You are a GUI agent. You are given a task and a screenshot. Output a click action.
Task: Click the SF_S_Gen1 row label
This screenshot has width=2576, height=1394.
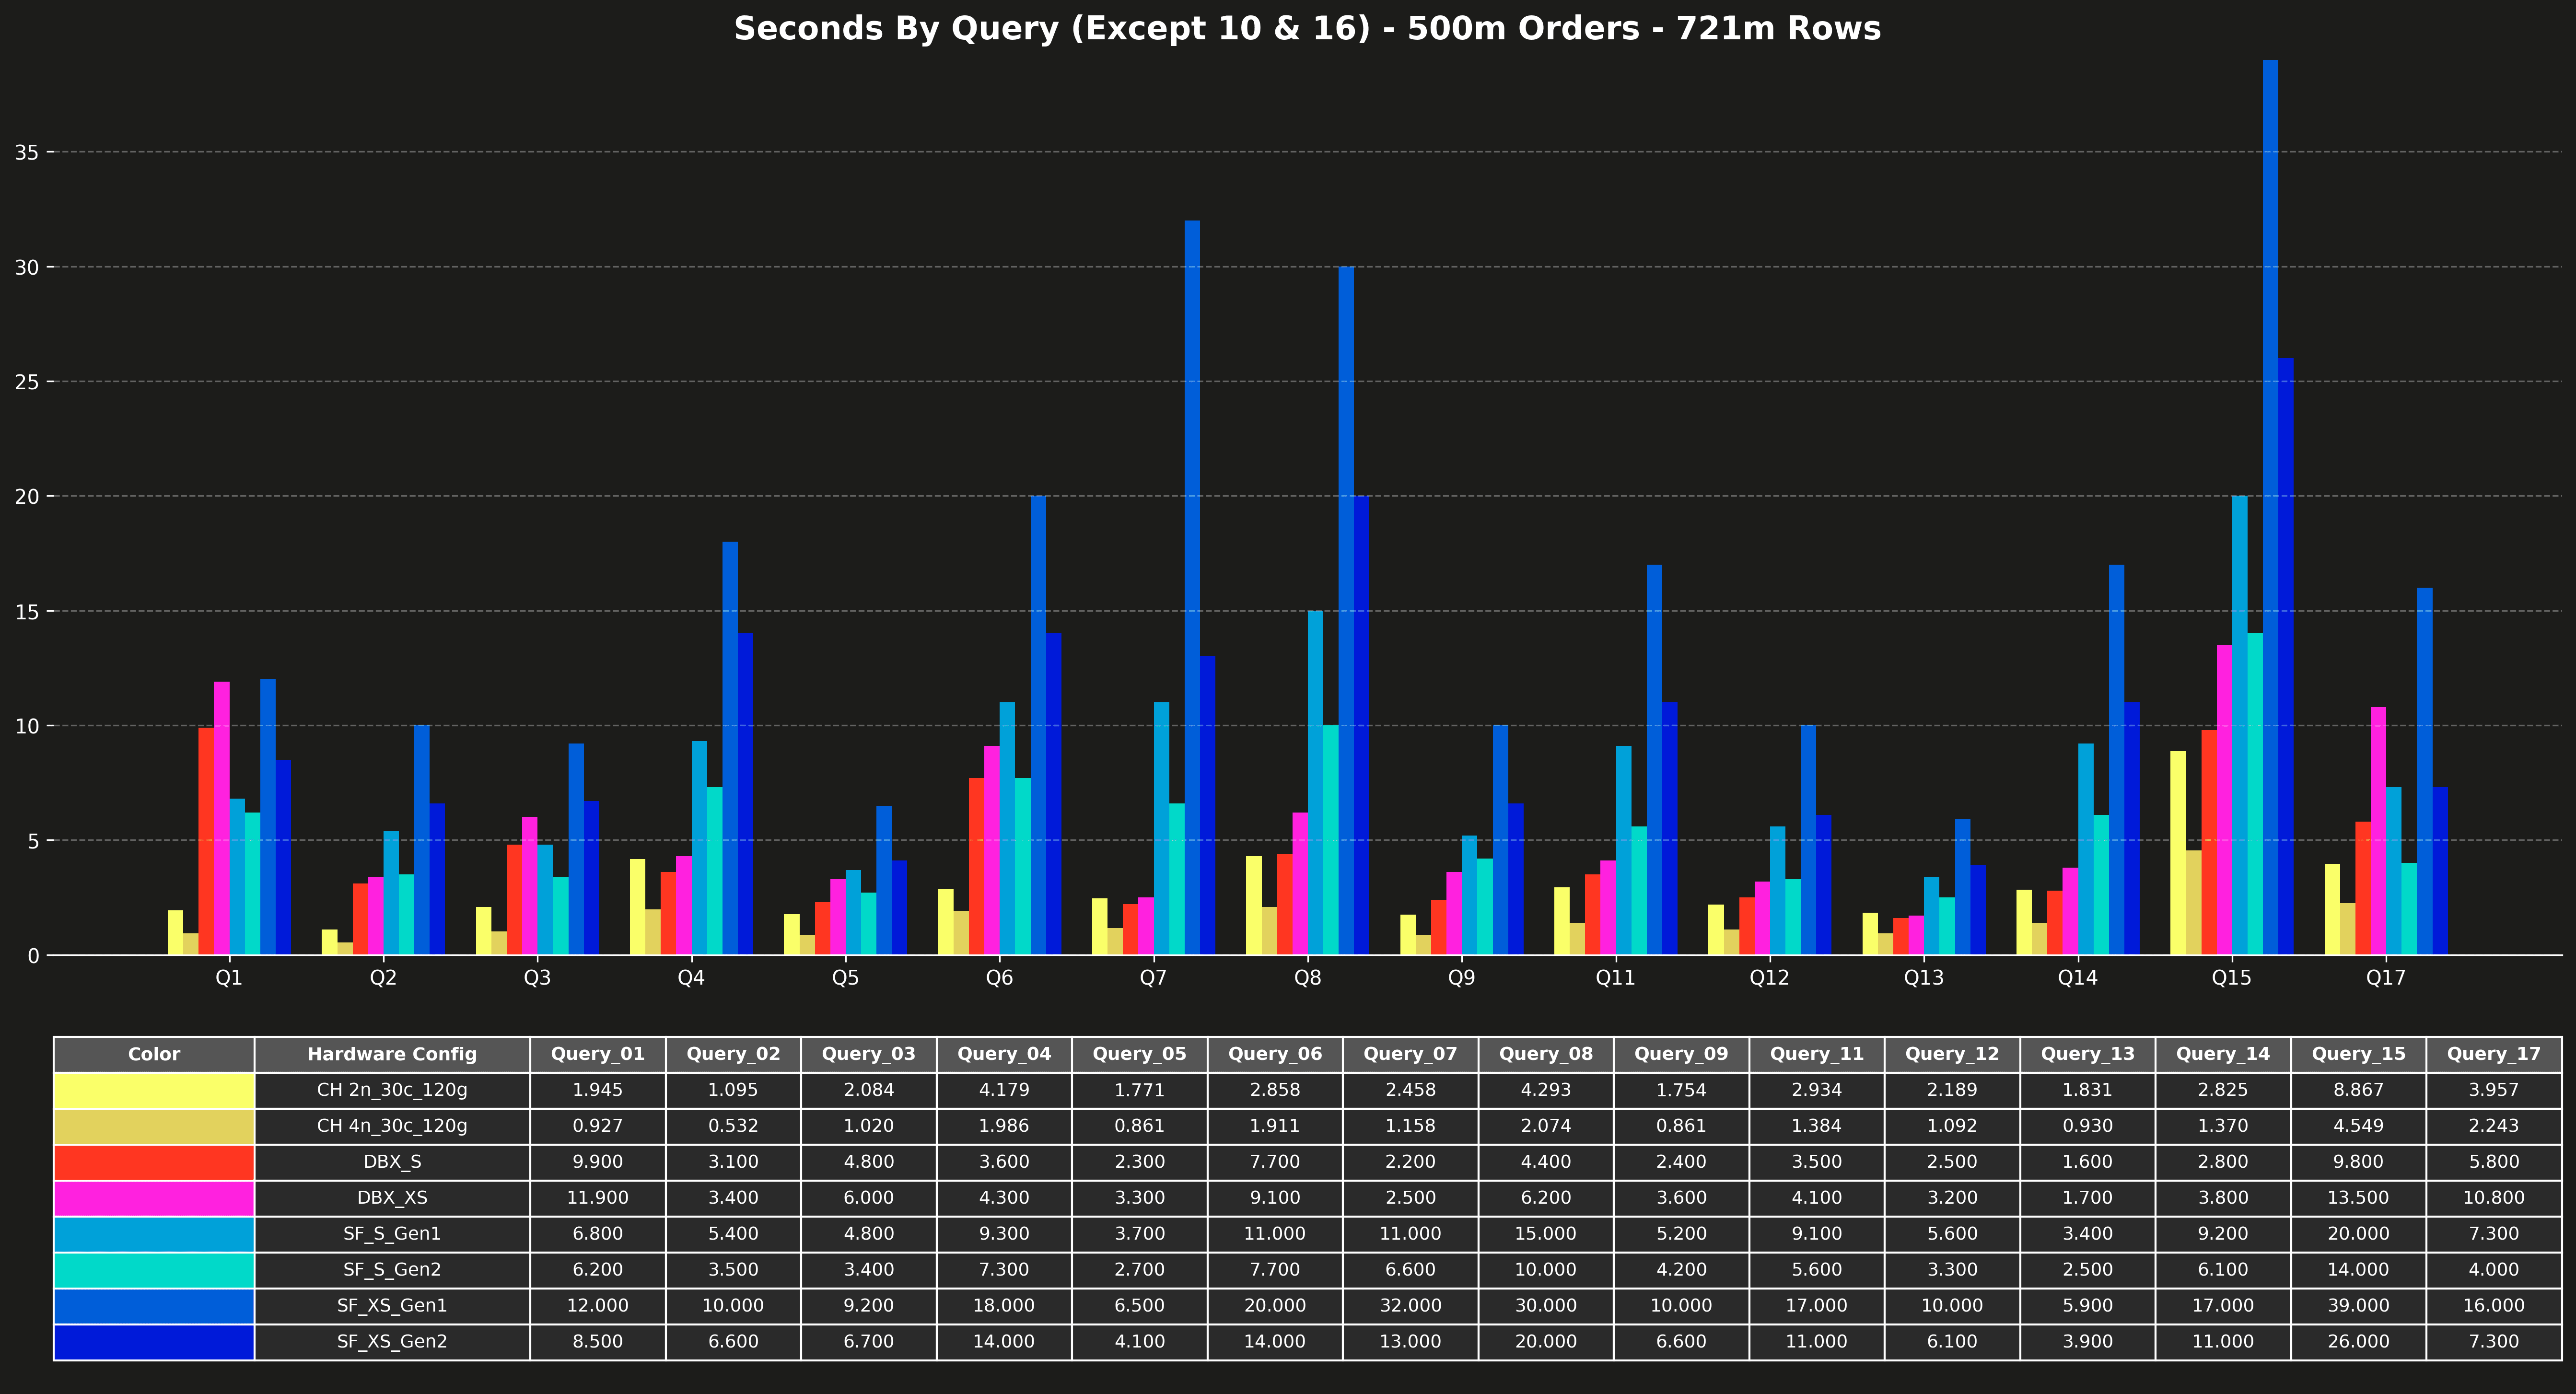(x=392, y=1234)
